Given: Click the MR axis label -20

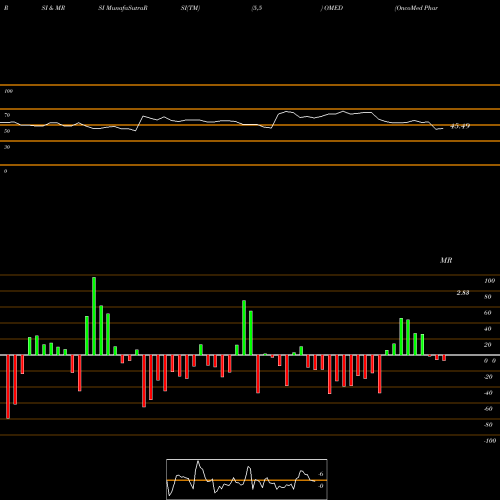Looking at the screenshot, I should pos(488,377).
